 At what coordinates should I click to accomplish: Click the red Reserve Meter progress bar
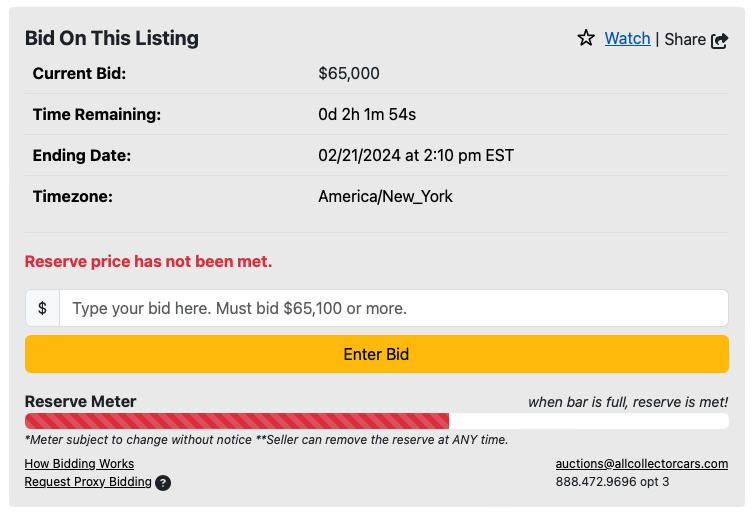(237, 421)
